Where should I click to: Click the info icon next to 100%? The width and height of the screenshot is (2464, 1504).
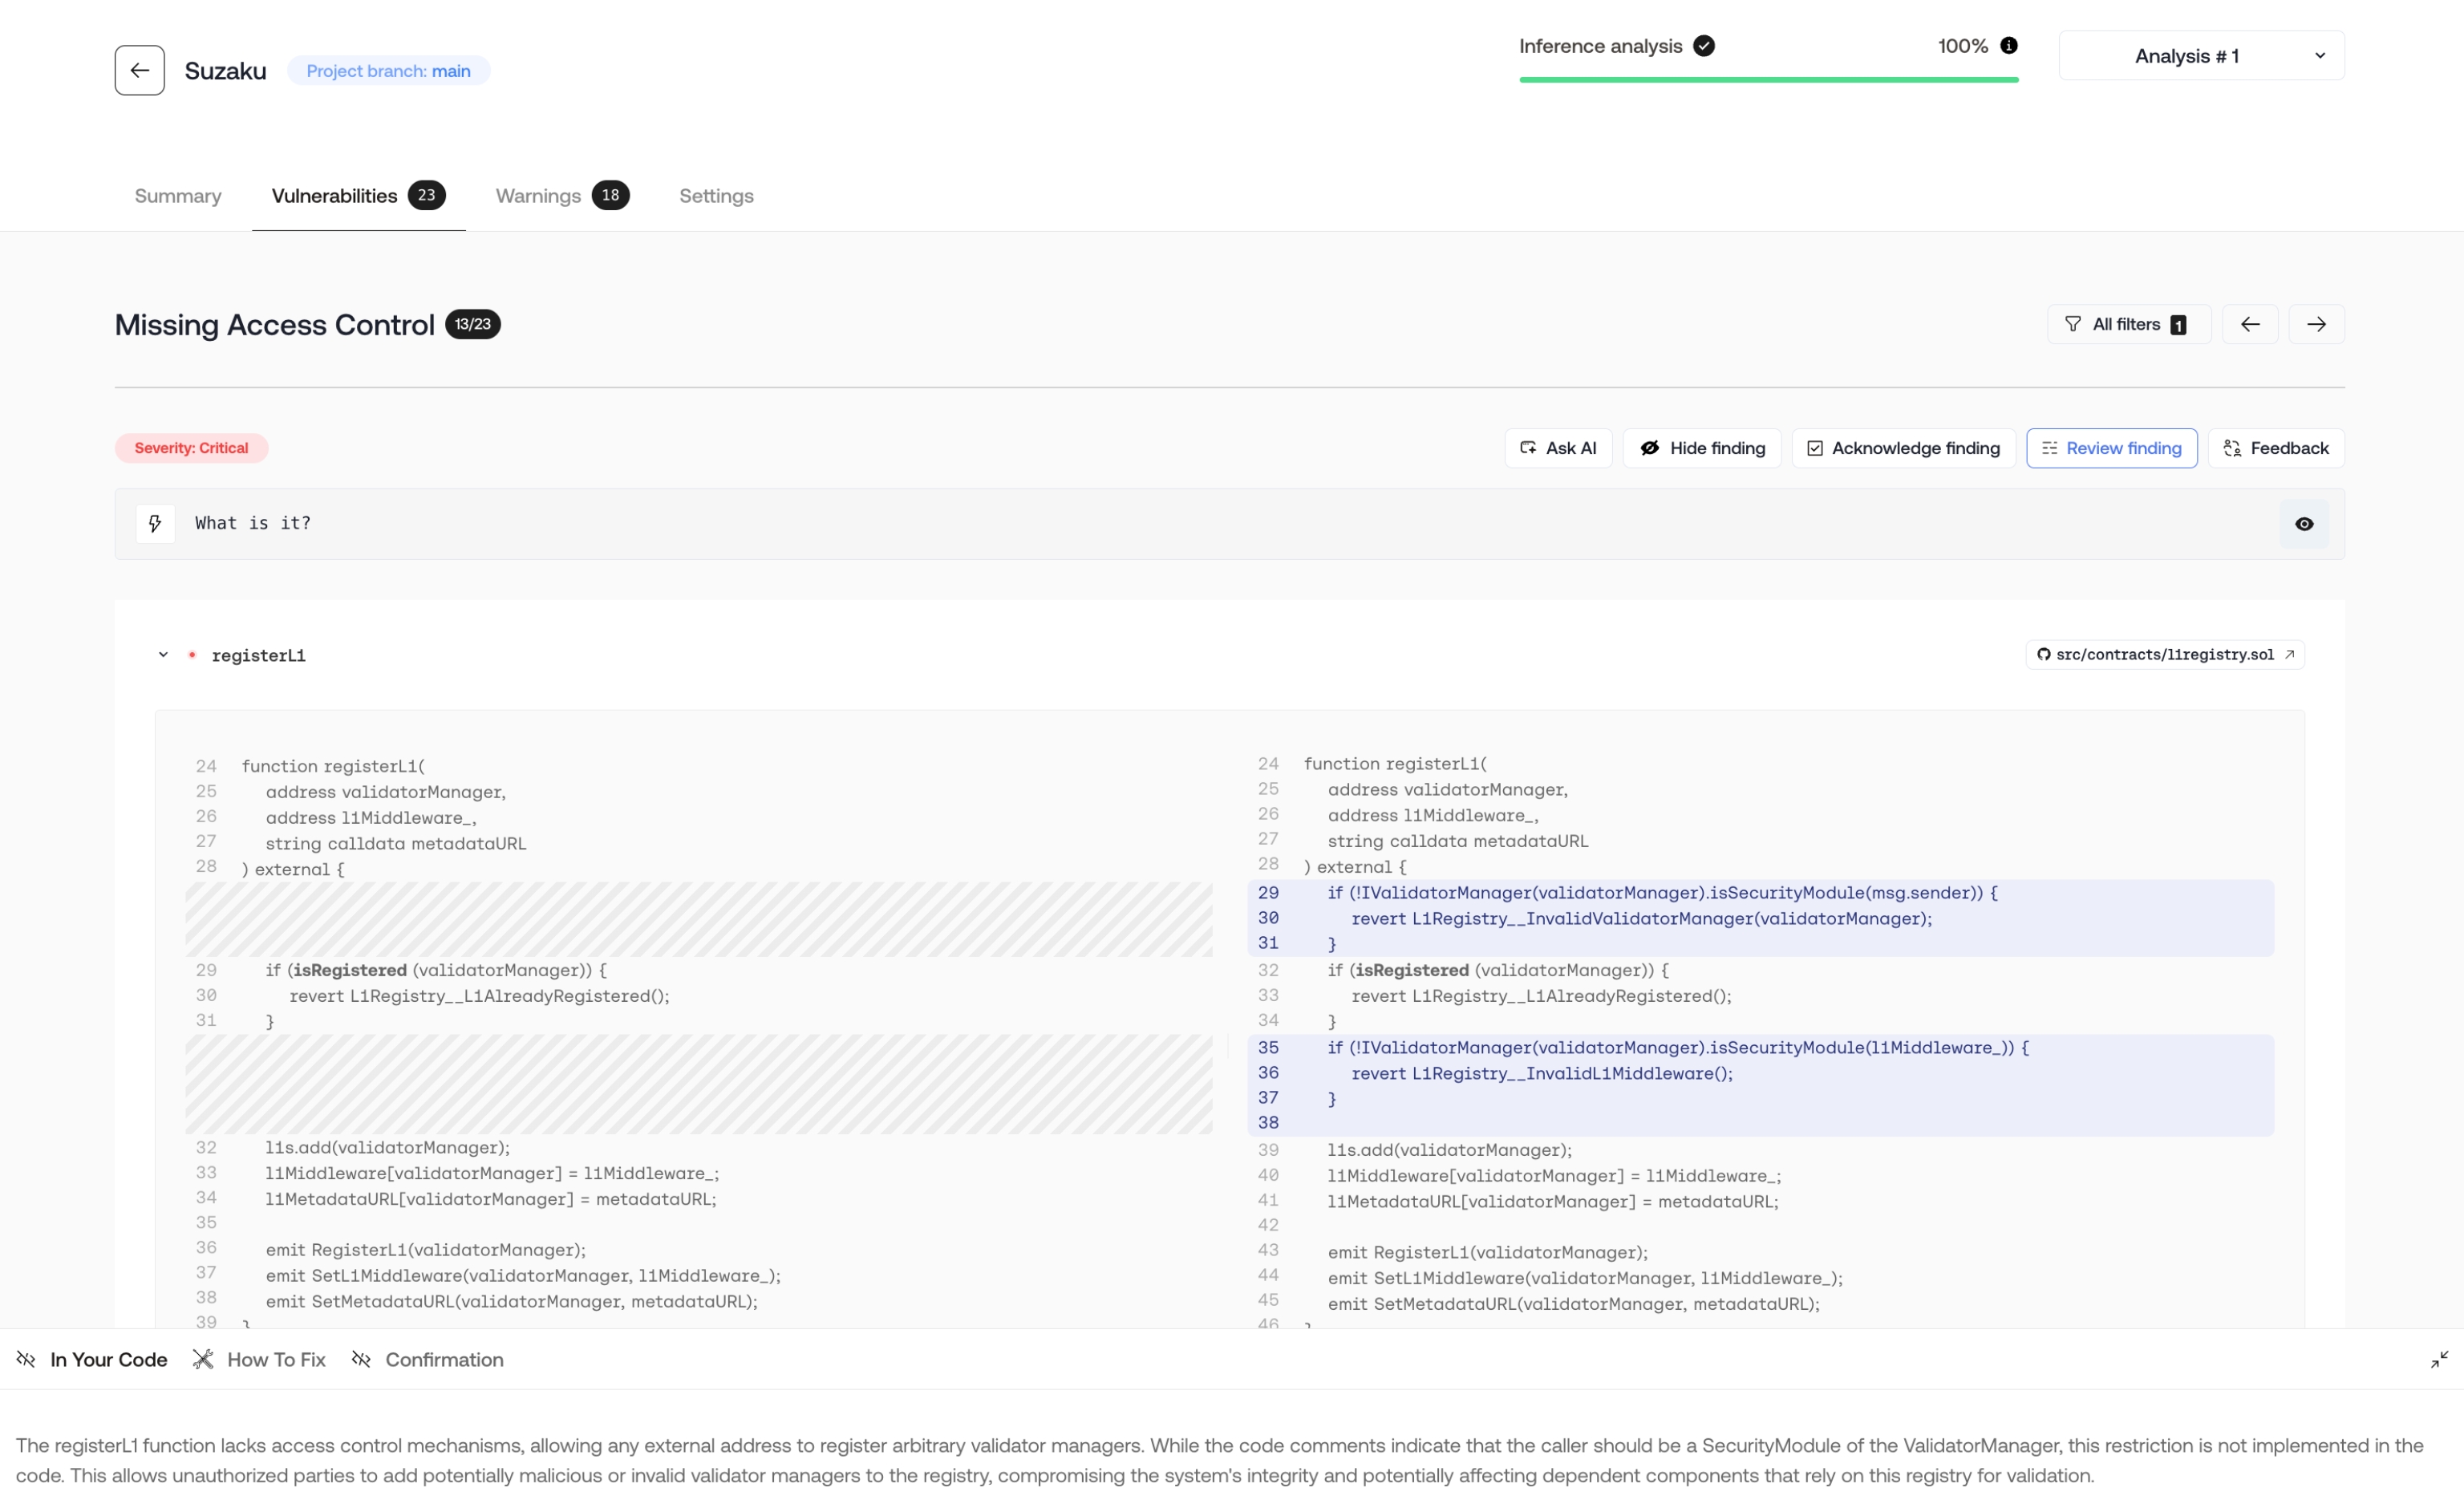click(x=2008, y=46)
